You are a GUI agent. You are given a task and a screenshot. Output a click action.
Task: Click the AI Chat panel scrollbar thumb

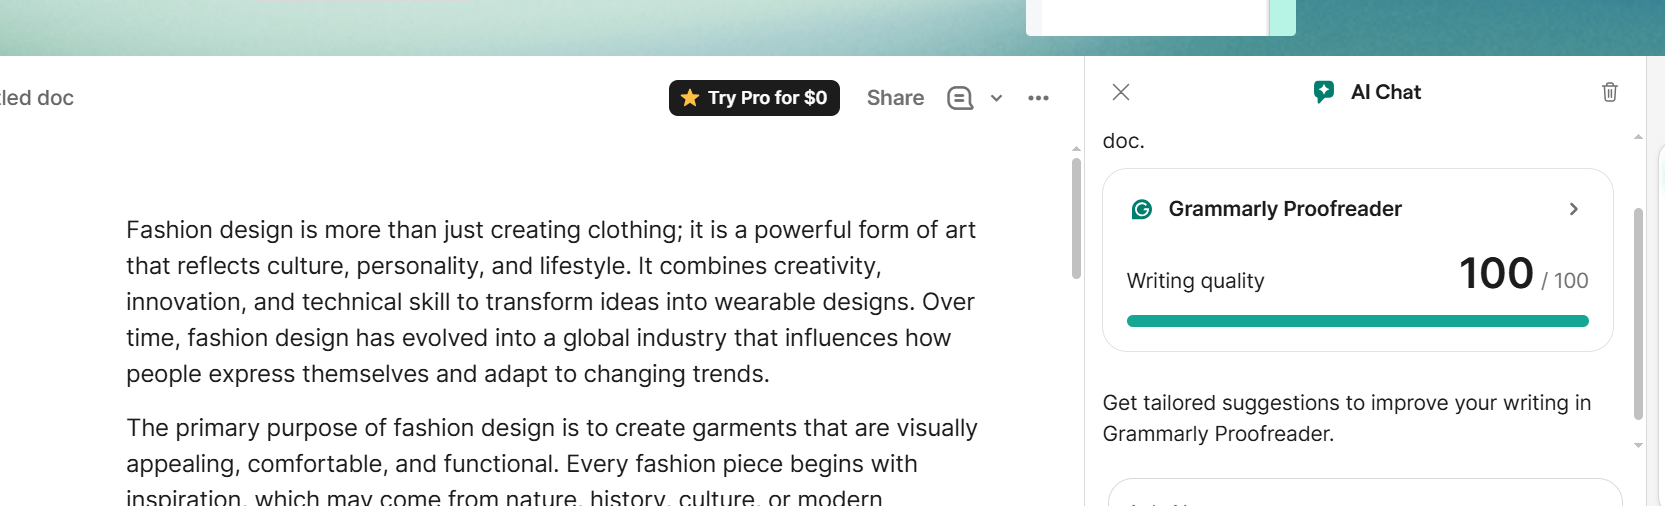point(1638,313)
